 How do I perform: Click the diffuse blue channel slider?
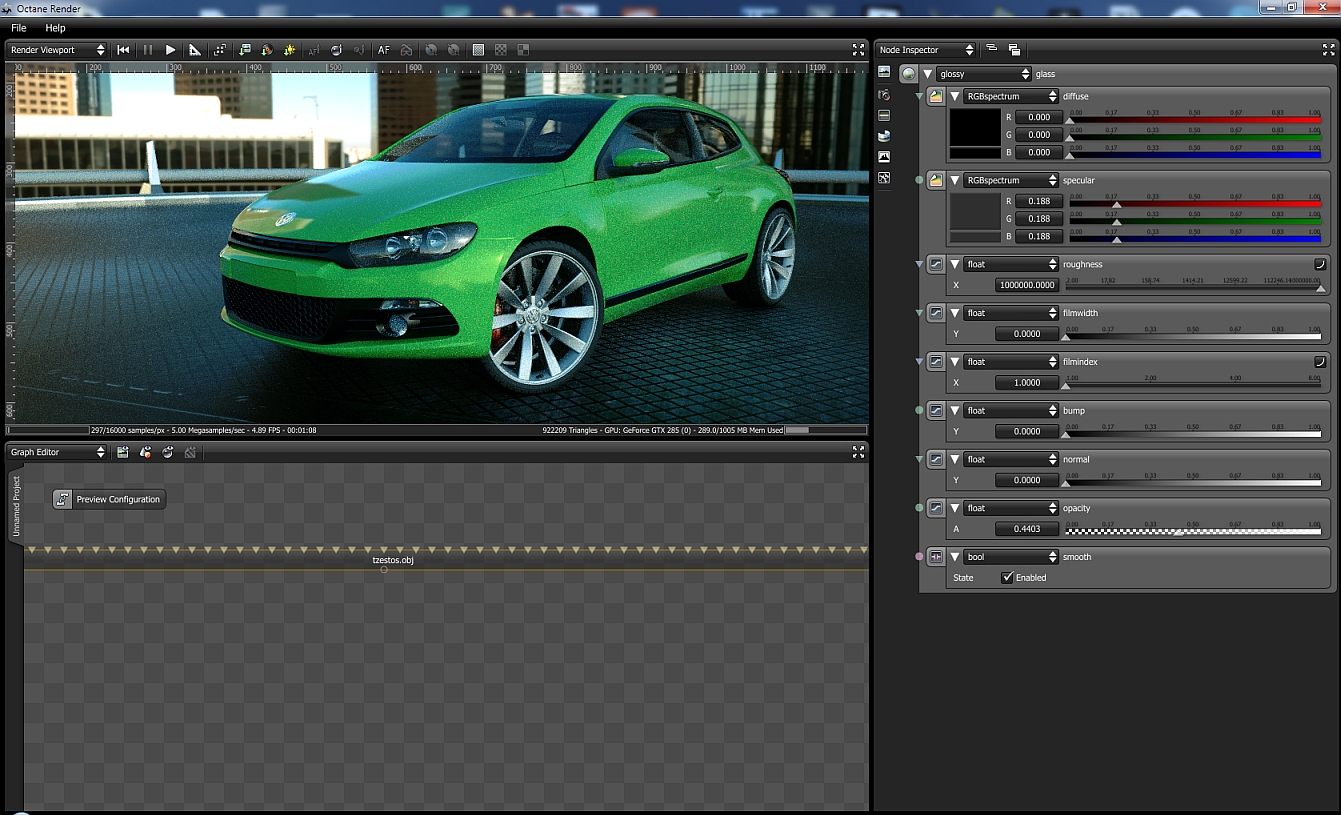point(1195,153)
